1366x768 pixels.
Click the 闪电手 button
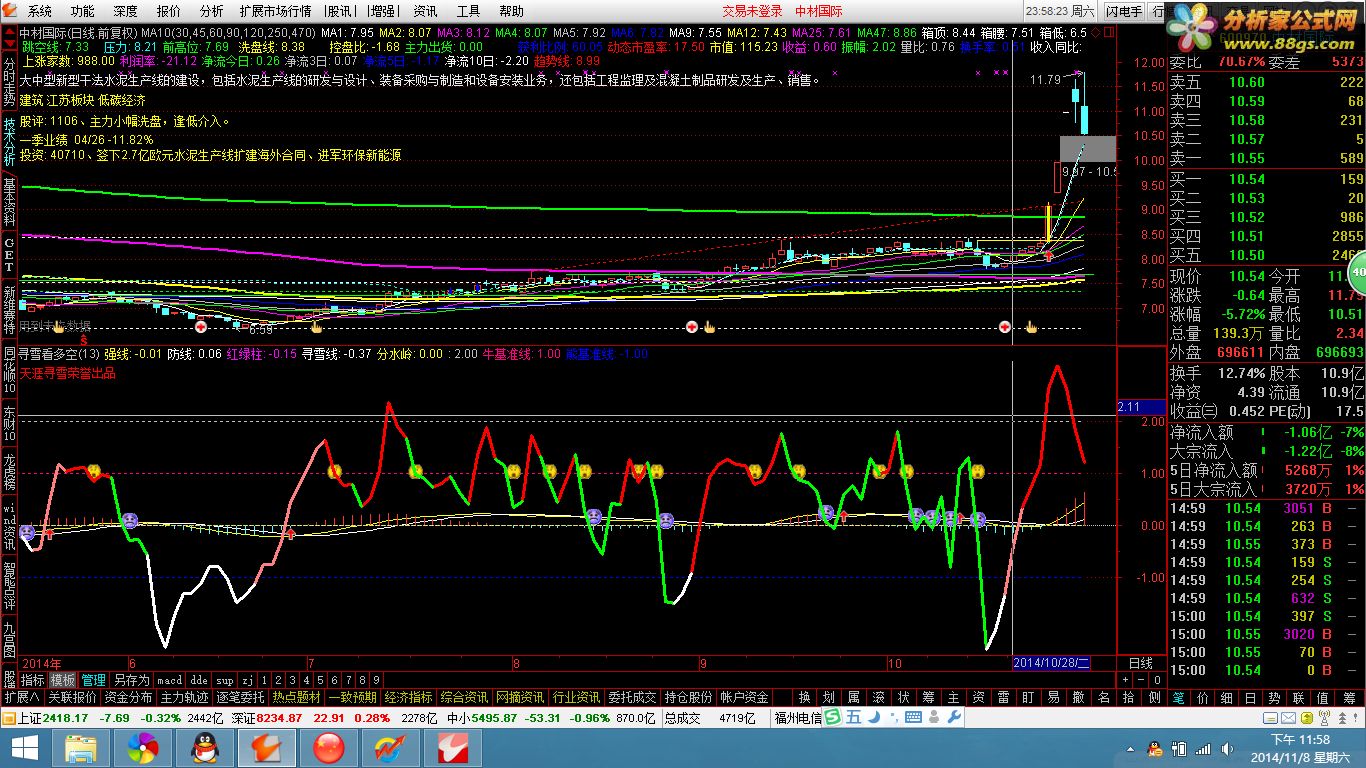(1123, 12)
